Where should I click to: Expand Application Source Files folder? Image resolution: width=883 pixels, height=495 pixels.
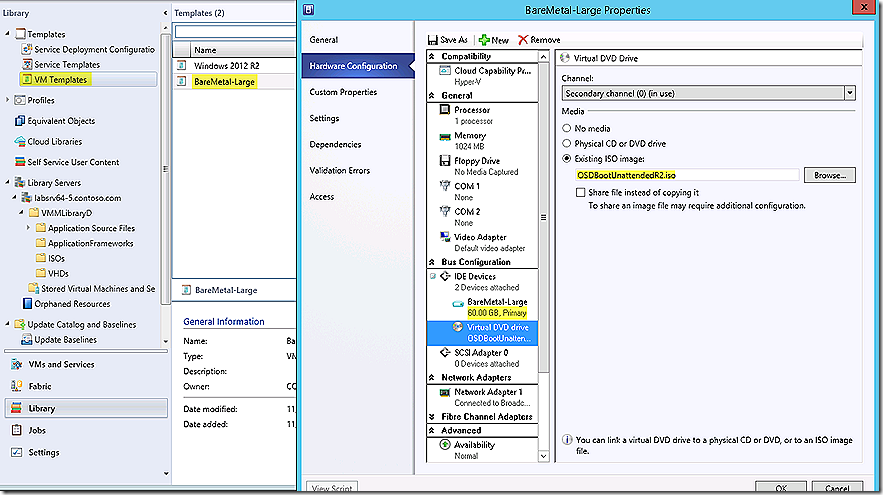pyautogui.click(x=28, y=228)
